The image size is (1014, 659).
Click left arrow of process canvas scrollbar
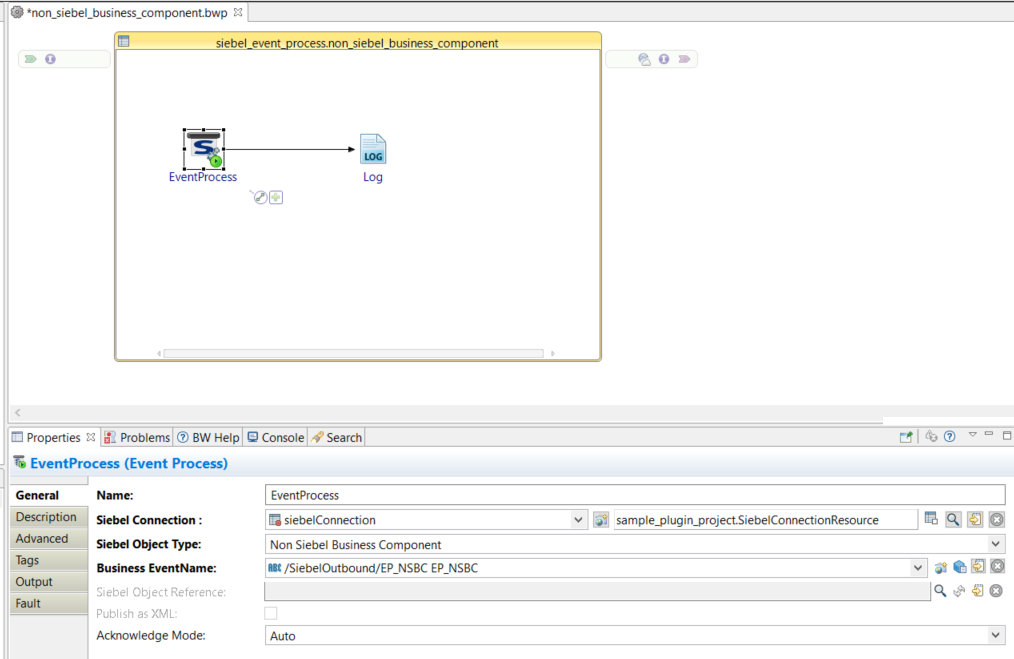[159, 353]
